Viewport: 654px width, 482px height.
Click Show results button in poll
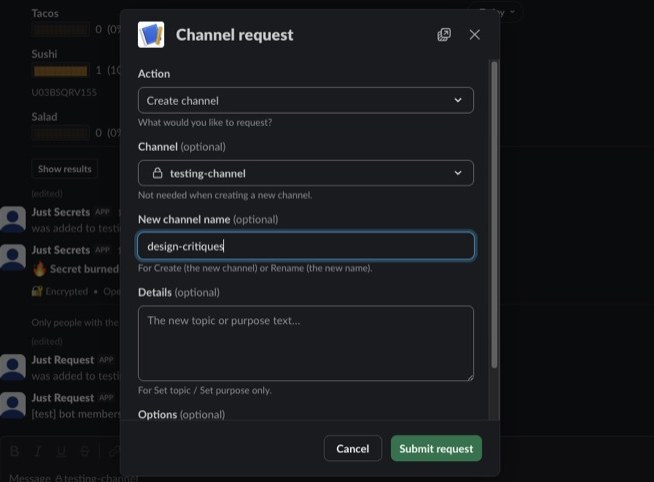tap(65, 169)
